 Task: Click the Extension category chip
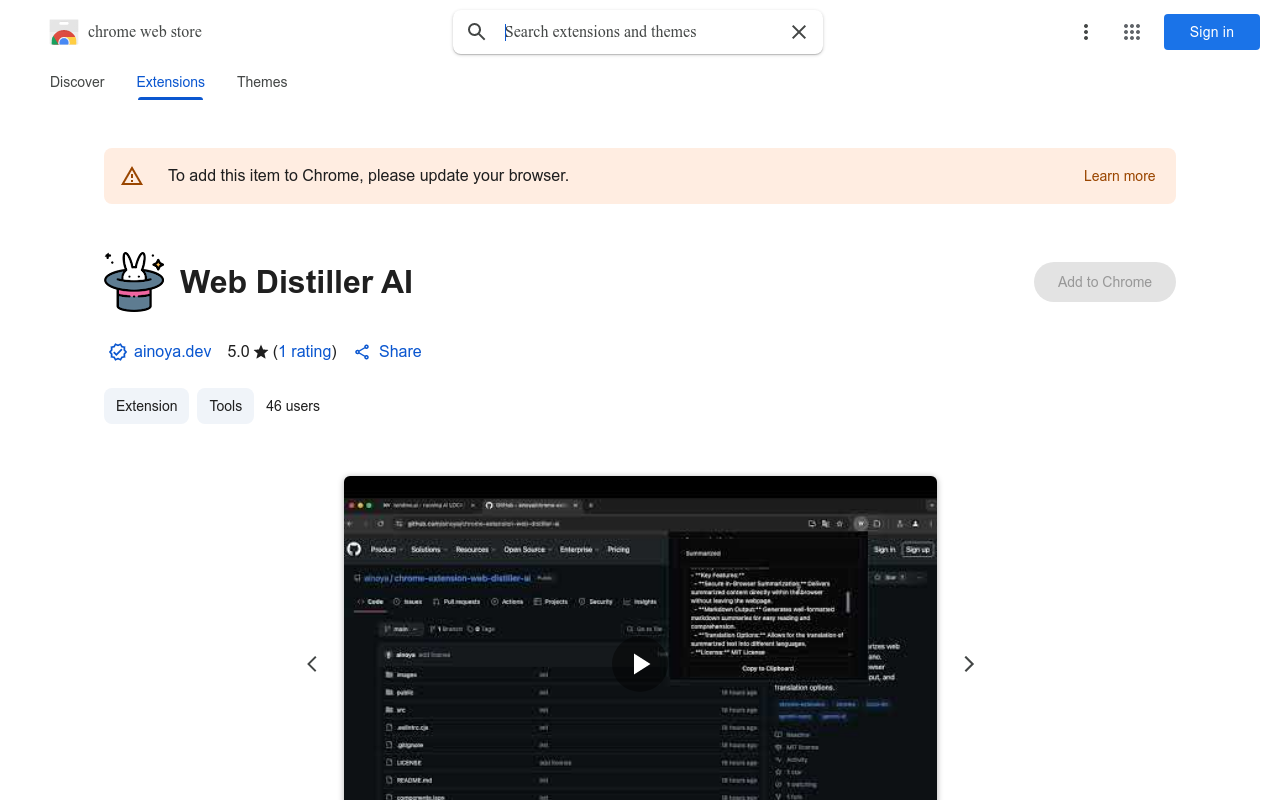(x=146, y=406)
